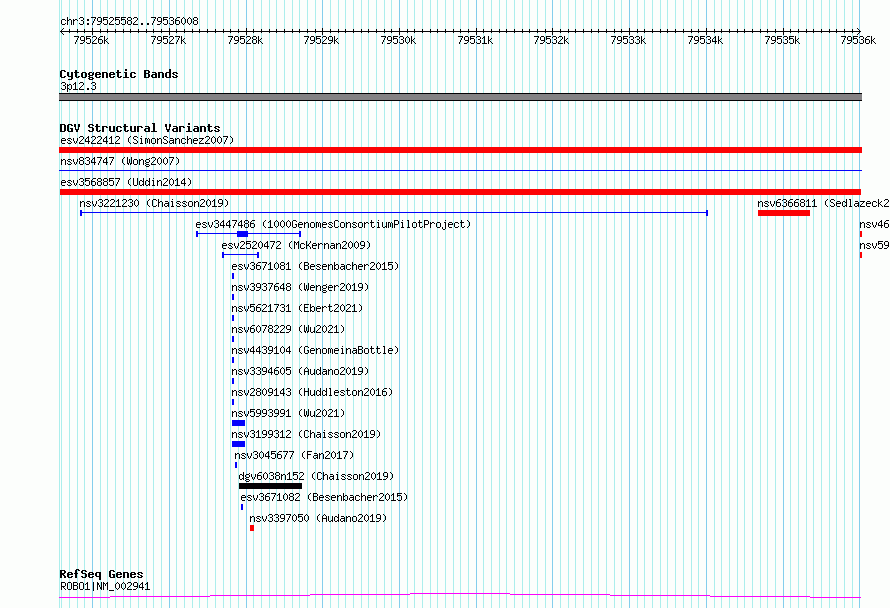The image size is (890, 608).
Task: Select the black dgv6038n152 variant bar
Action: (x=270, y=486)
